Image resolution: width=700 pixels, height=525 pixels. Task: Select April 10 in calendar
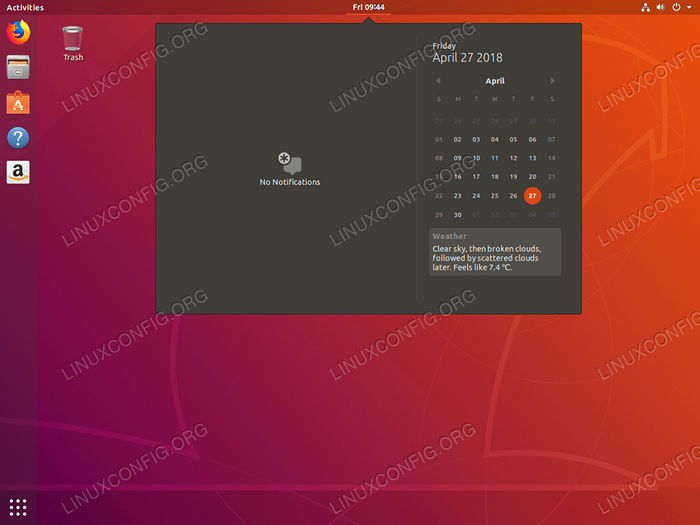476,158
